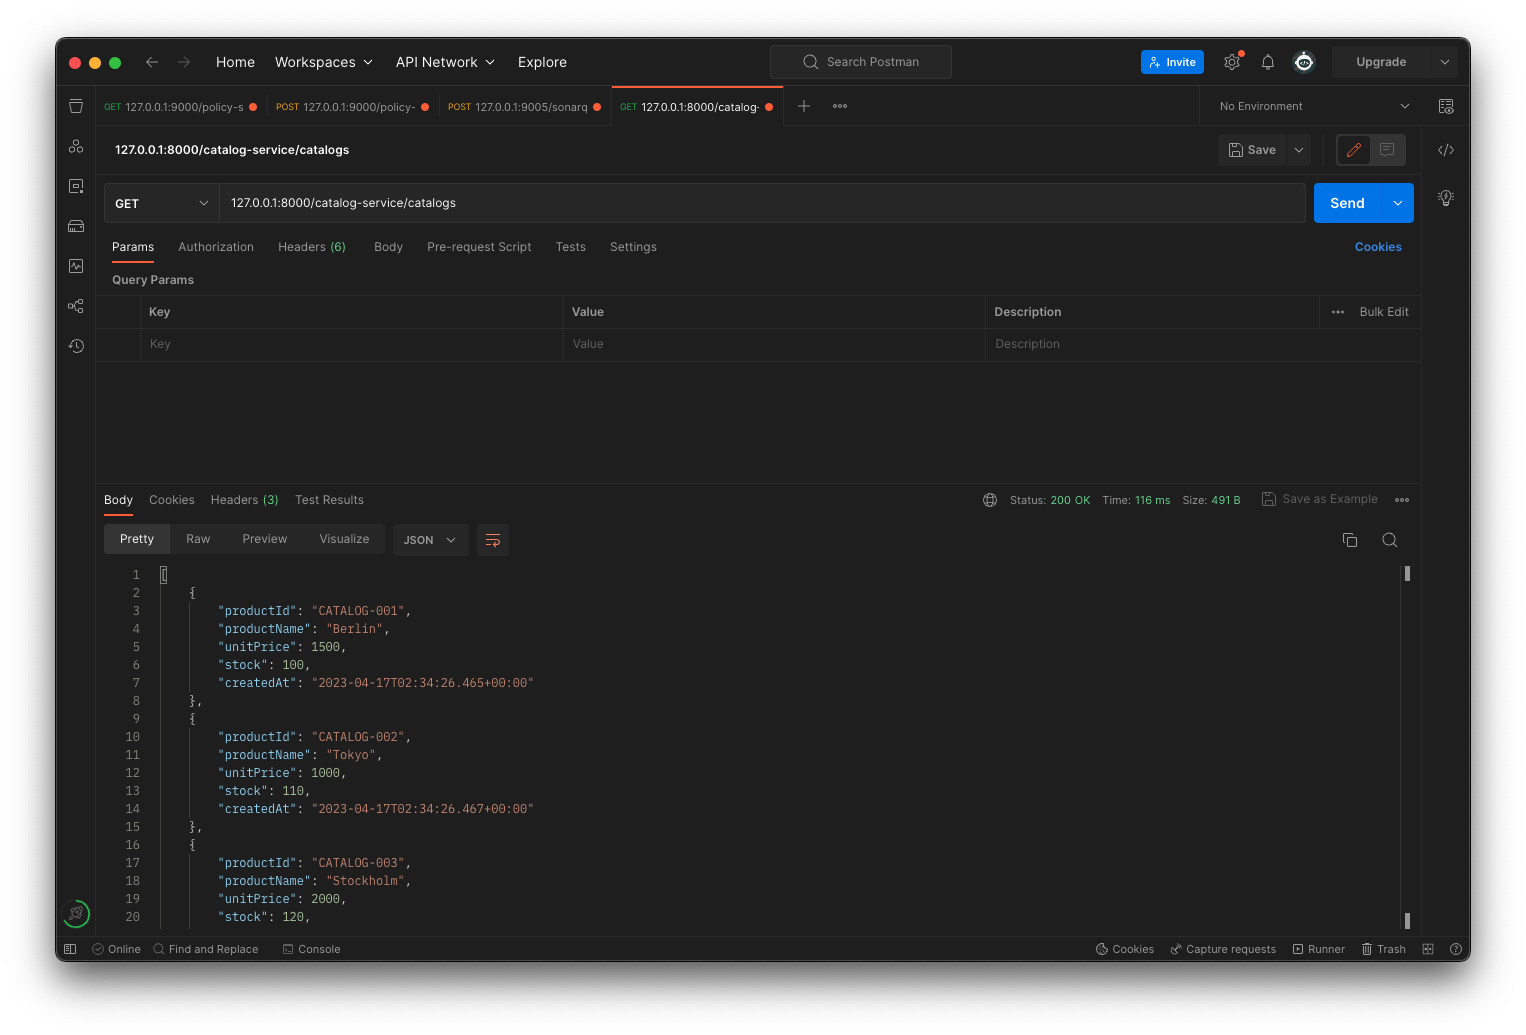Switch to request Headers (6) tab
This screenshot has width=1526, height=1035.
[312, 247]
